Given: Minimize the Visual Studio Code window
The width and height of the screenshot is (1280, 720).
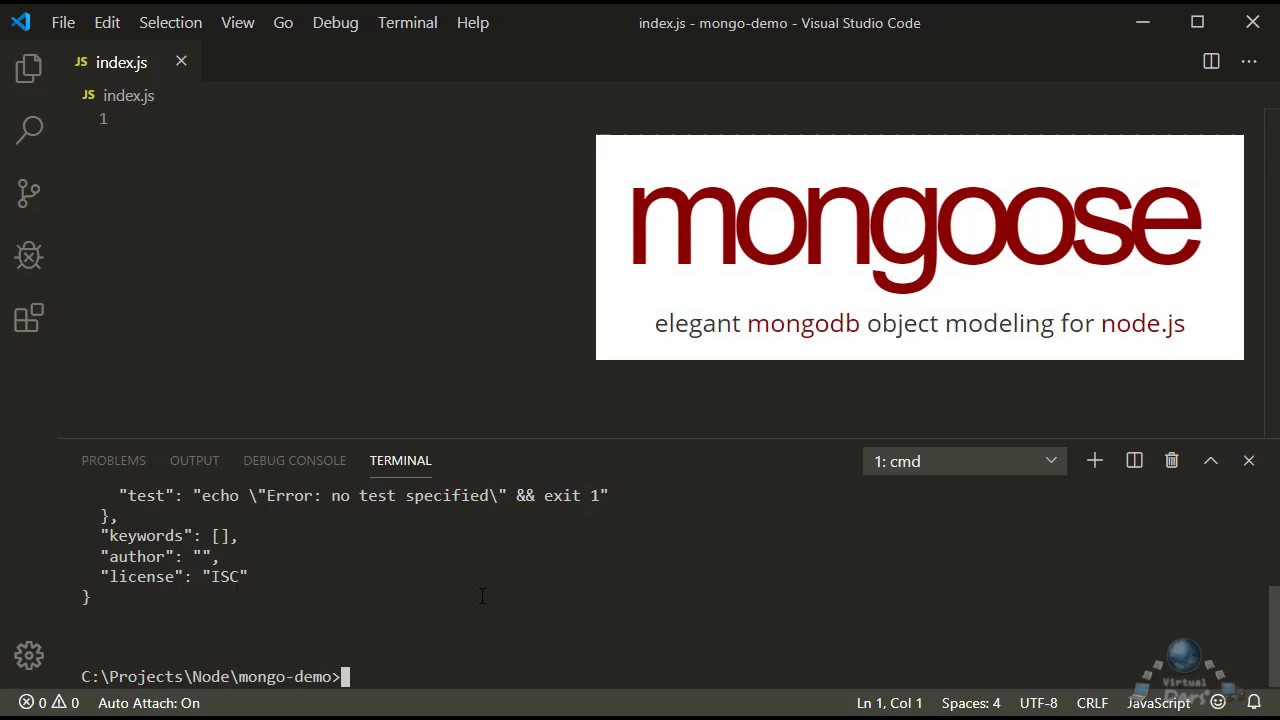Looking at the screenshot, I should click(x=1143, y=22).
